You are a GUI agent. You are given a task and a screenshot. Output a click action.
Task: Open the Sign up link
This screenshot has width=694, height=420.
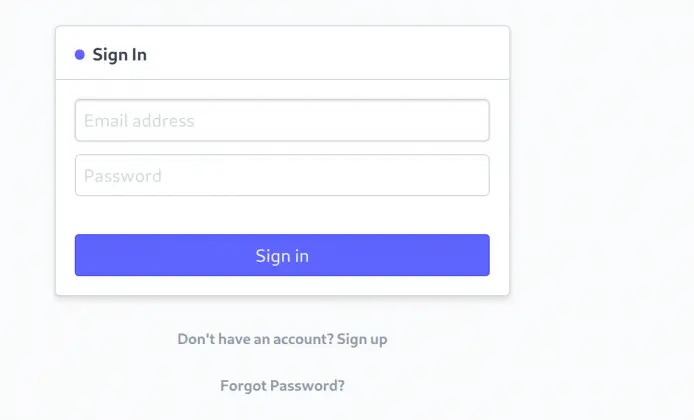click(x=362, y=339)
